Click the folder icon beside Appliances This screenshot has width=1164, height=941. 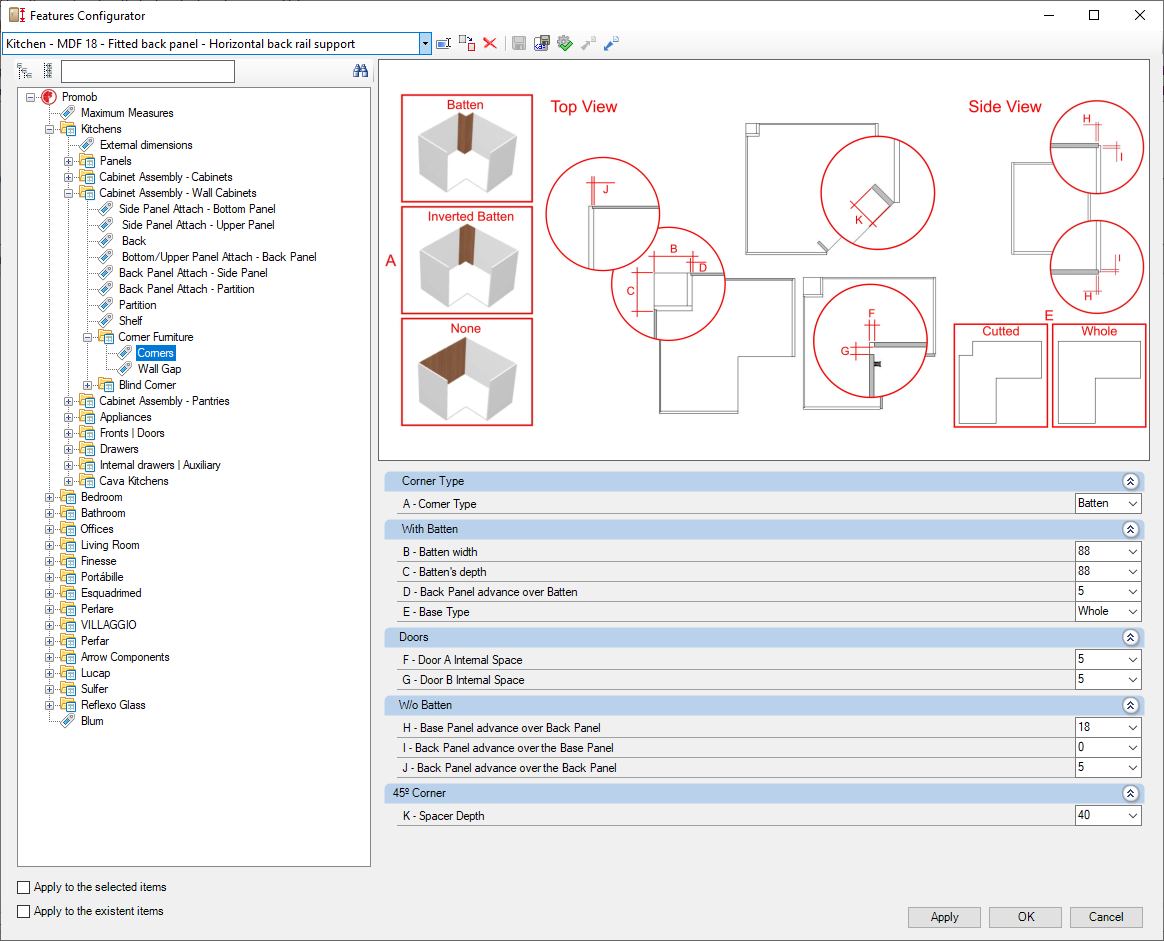[87, 417]
